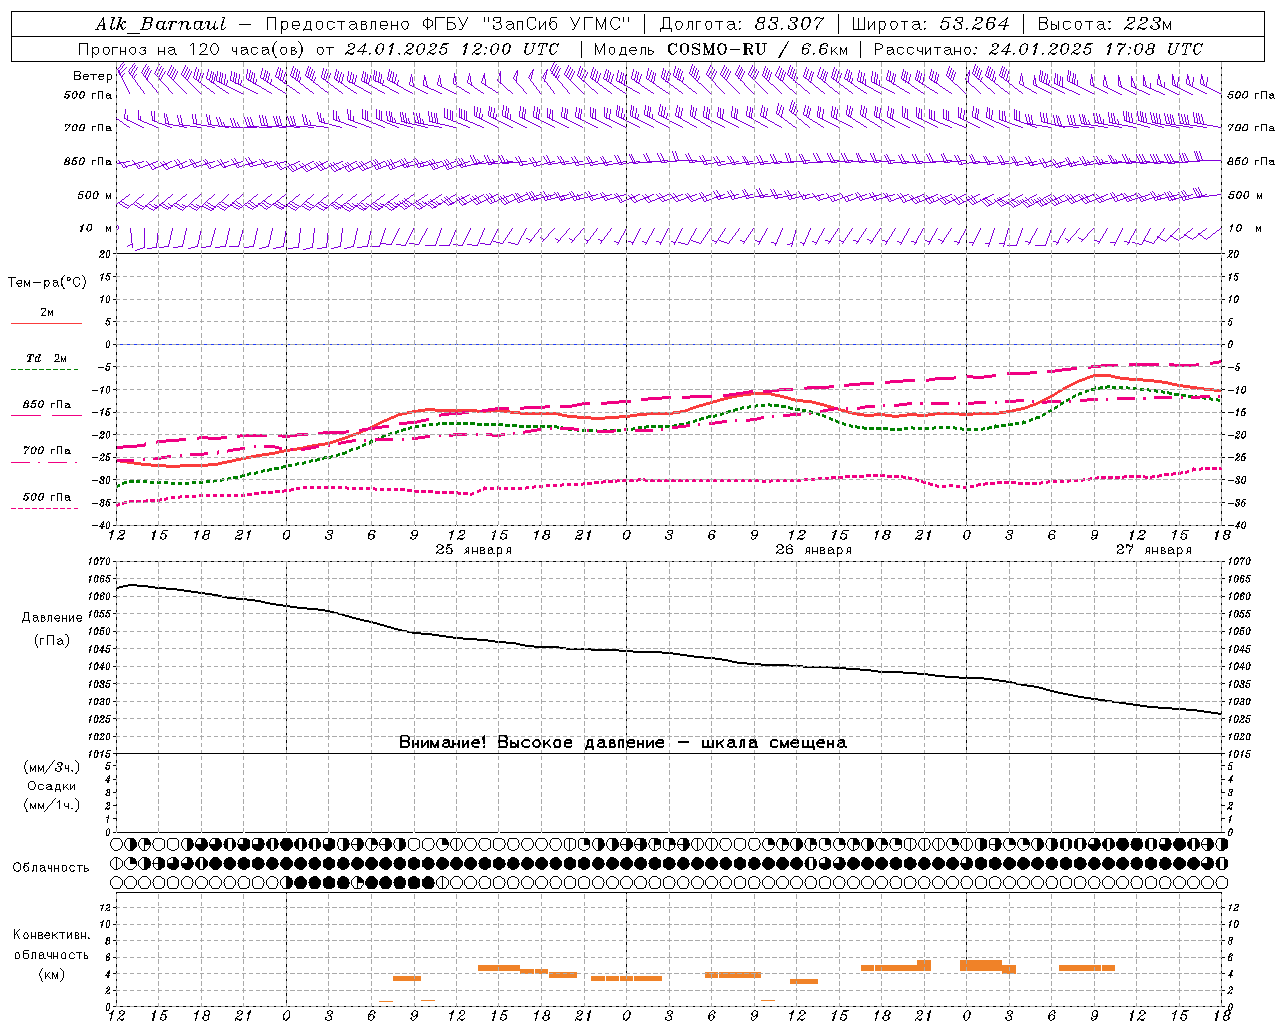Click the 'Широта: 53.264' value
This screenshot has width=1280, height=1024.
point(930,24)
